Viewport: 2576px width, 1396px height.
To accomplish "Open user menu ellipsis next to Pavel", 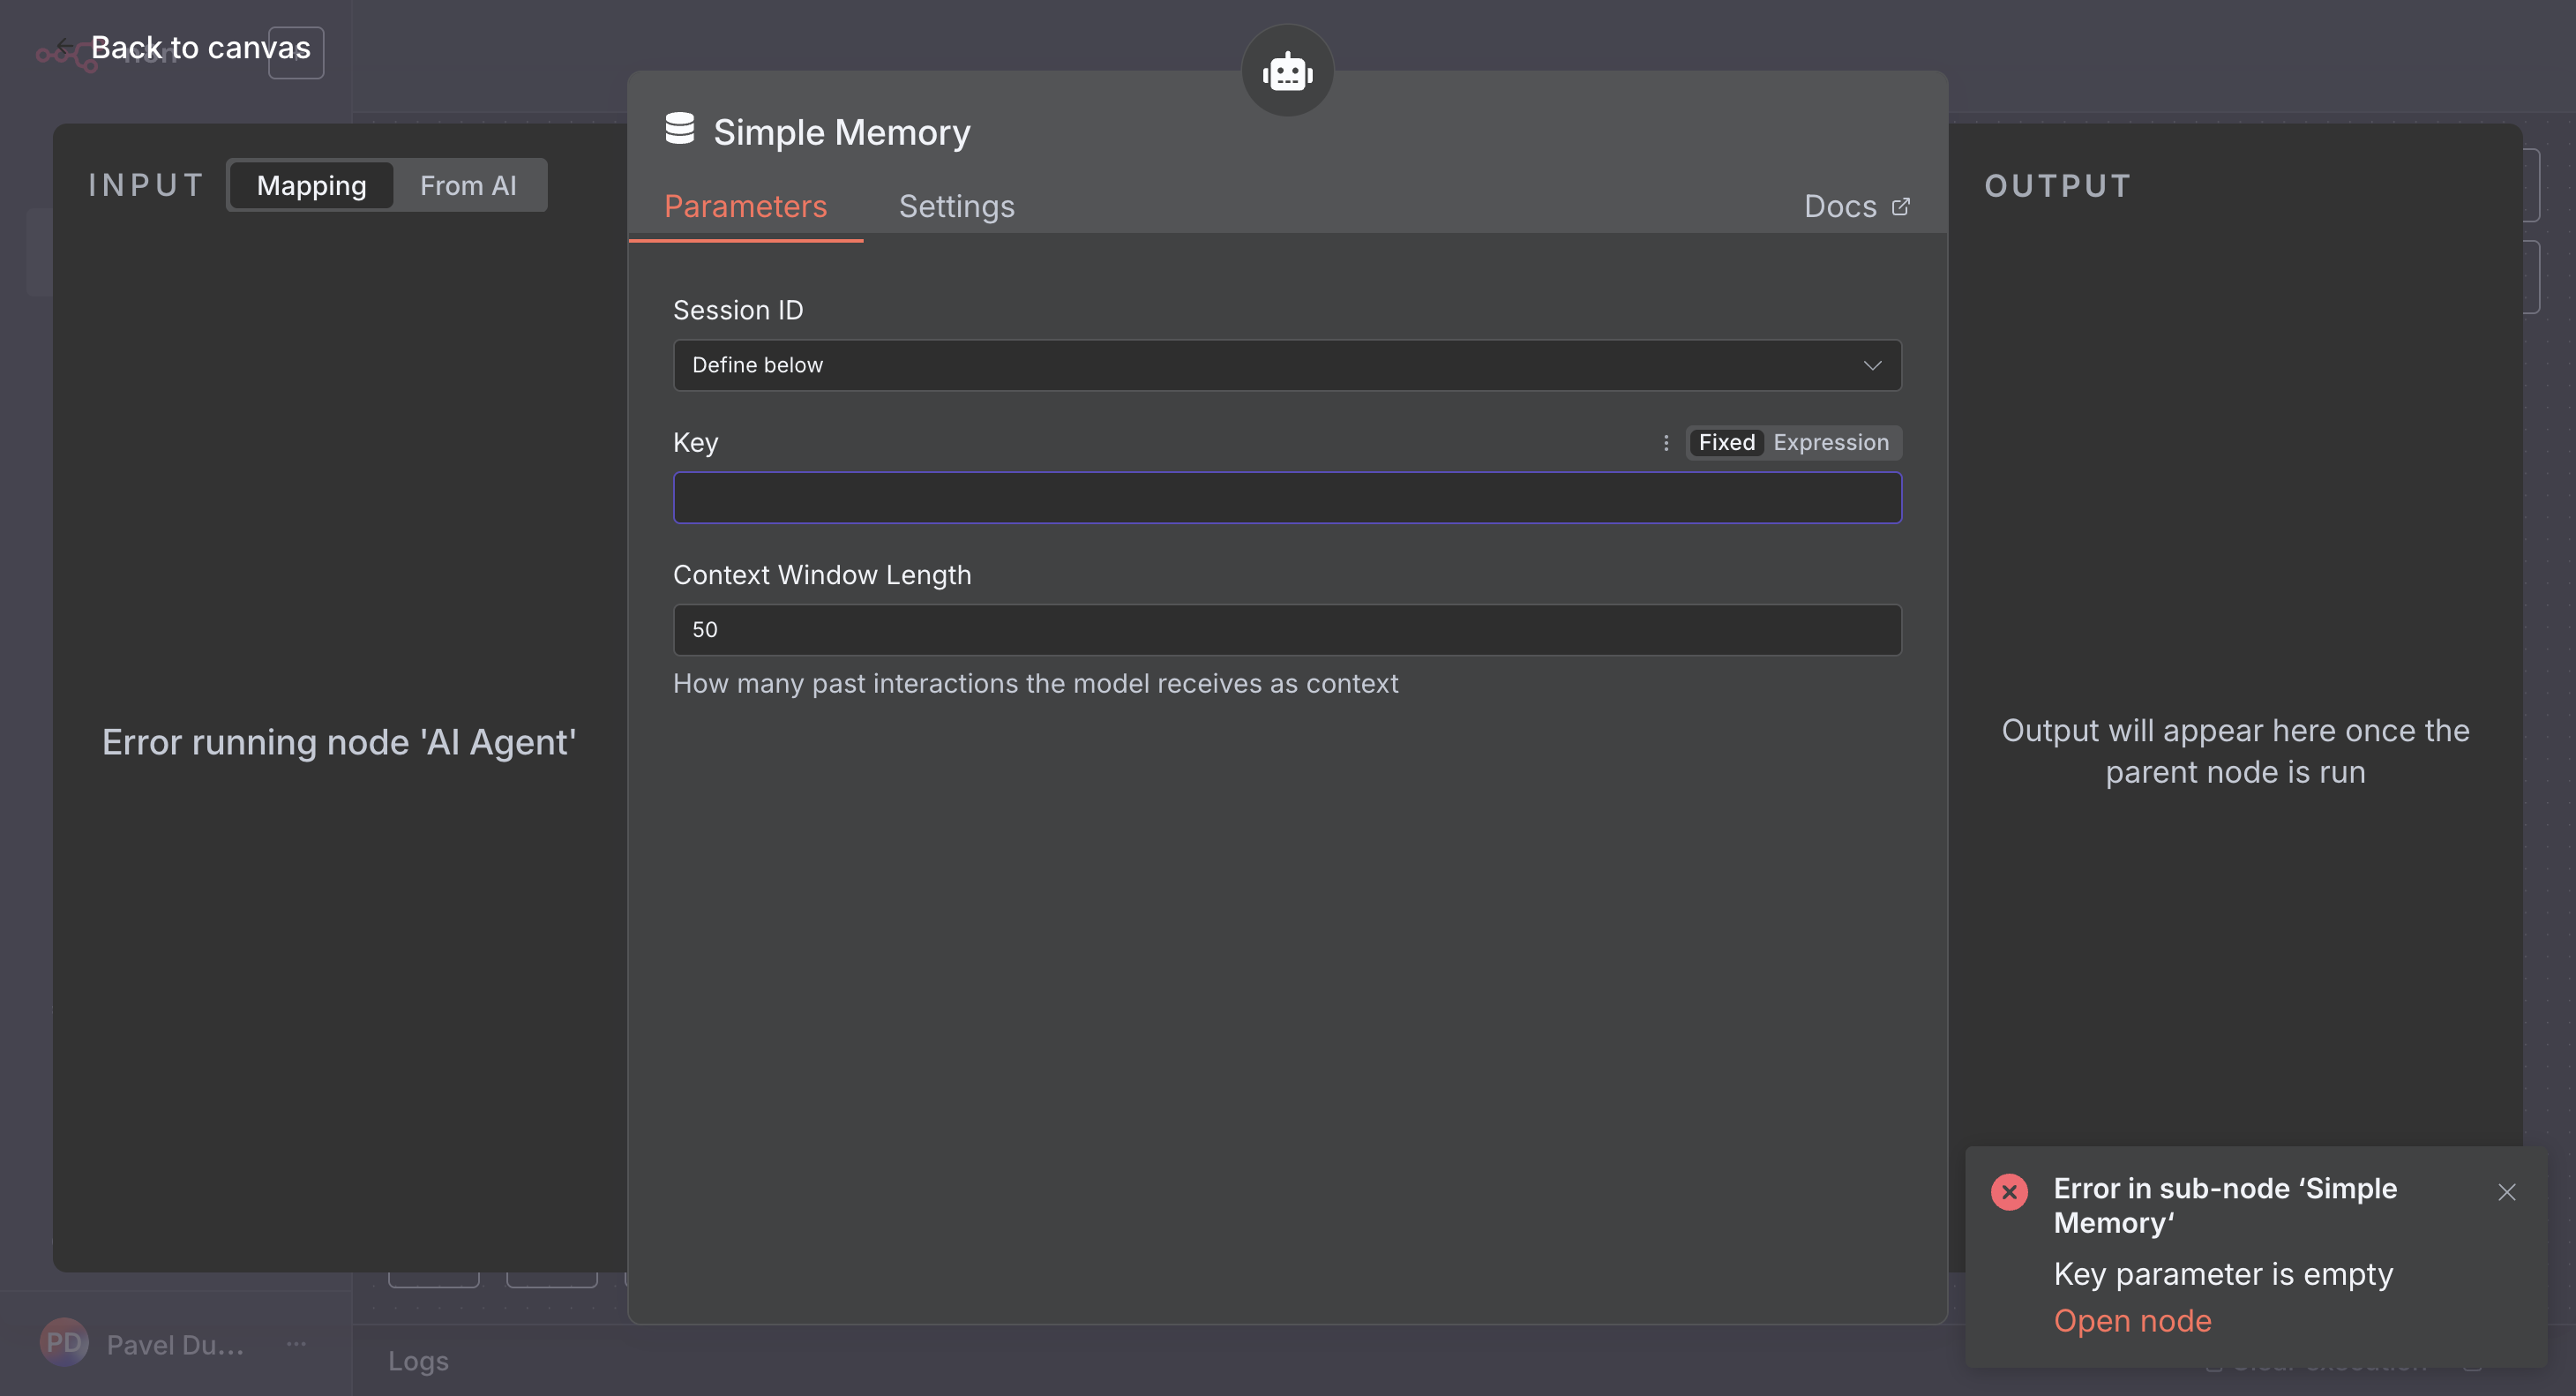I will pos(297,1343).
